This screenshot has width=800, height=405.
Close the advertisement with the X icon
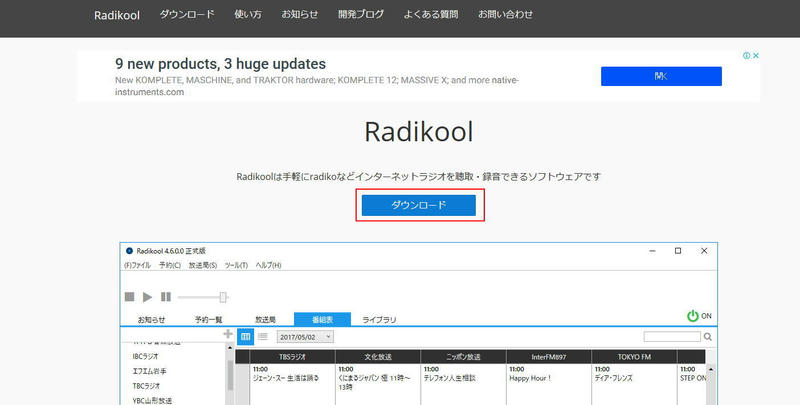tap(756, 55)
